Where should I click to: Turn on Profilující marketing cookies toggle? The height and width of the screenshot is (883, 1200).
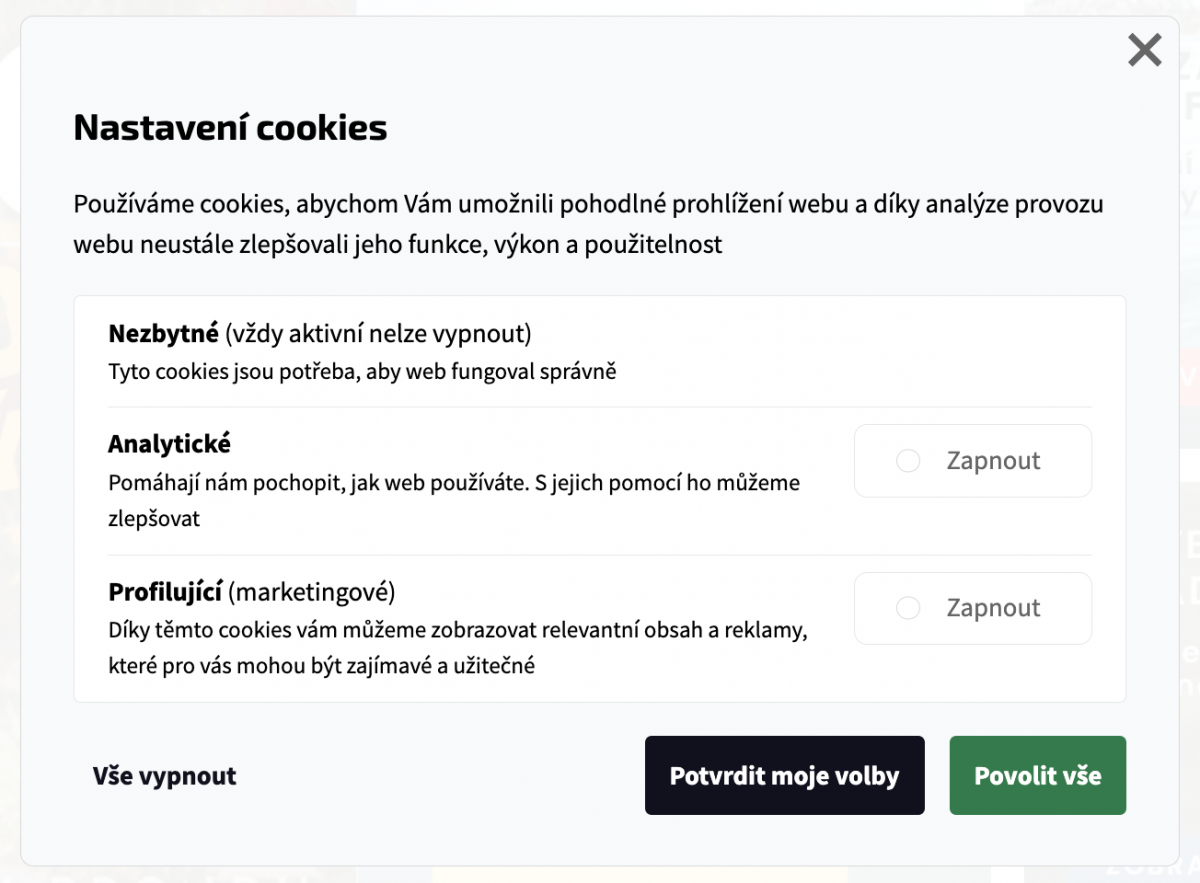click(x=972, y=608)
